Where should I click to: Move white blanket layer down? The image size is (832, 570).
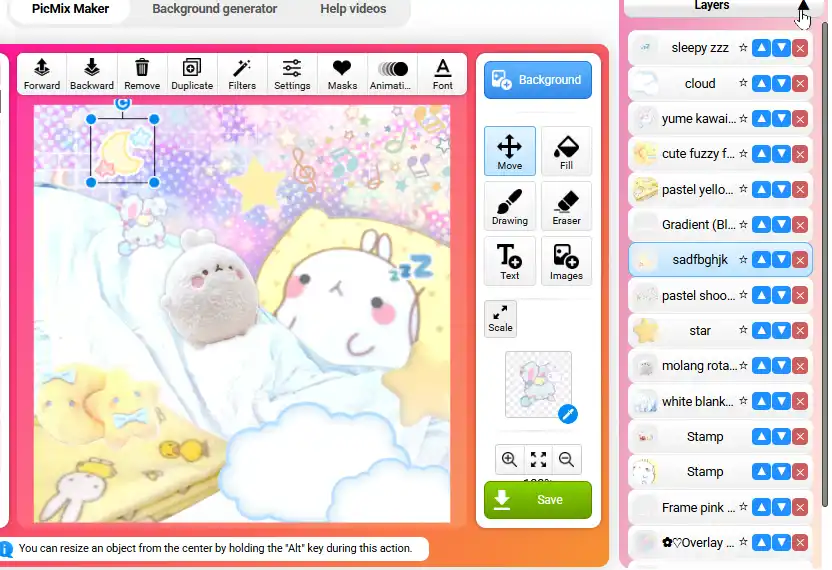(781, 401)
